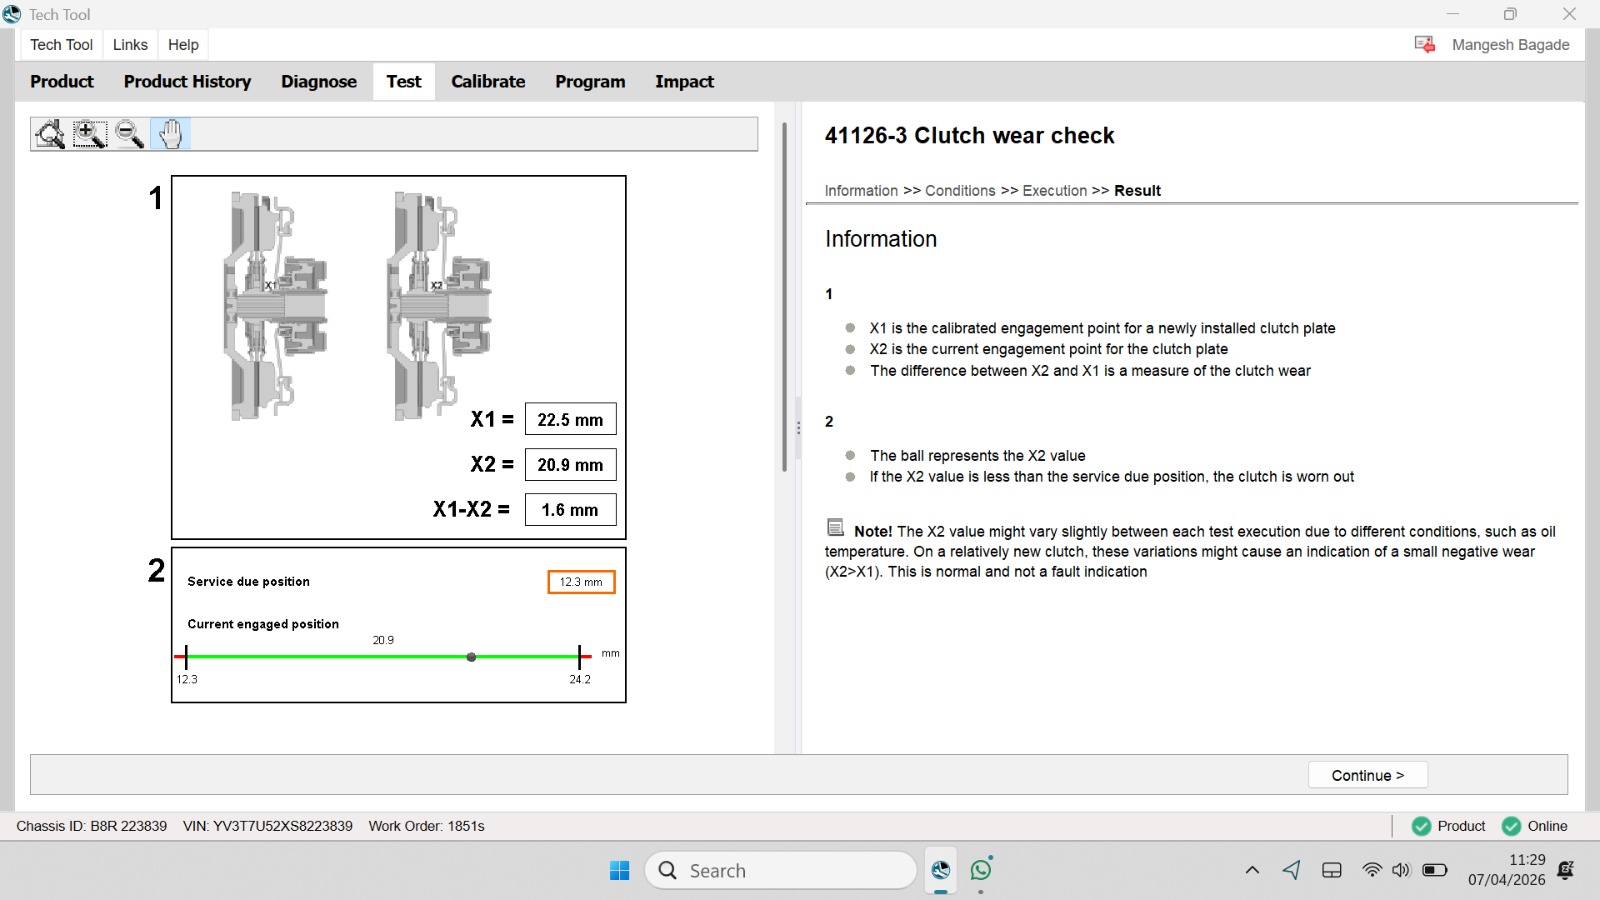Image resolution: width=1600 pixels, height=900 pixels.
Task: Click the Execution breadcrumb step
Action: click(1054, 191)
